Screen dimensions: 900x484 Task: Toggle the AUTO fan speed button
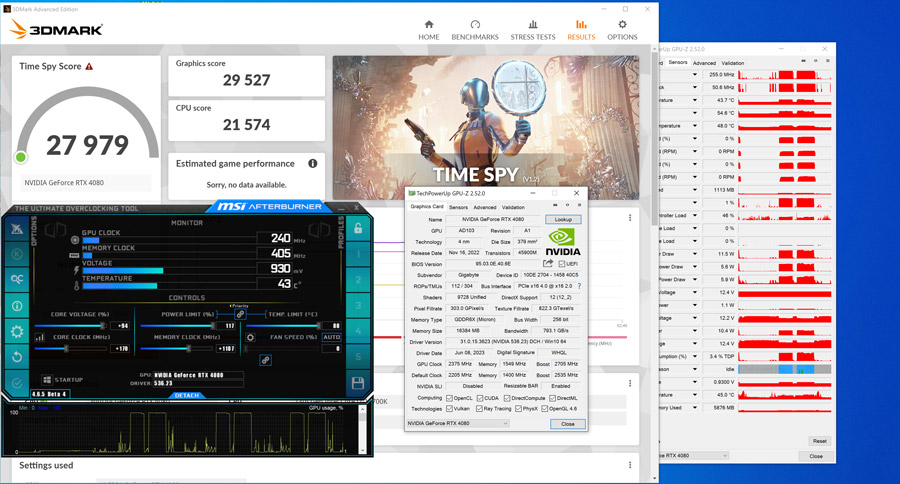[332, 337]
